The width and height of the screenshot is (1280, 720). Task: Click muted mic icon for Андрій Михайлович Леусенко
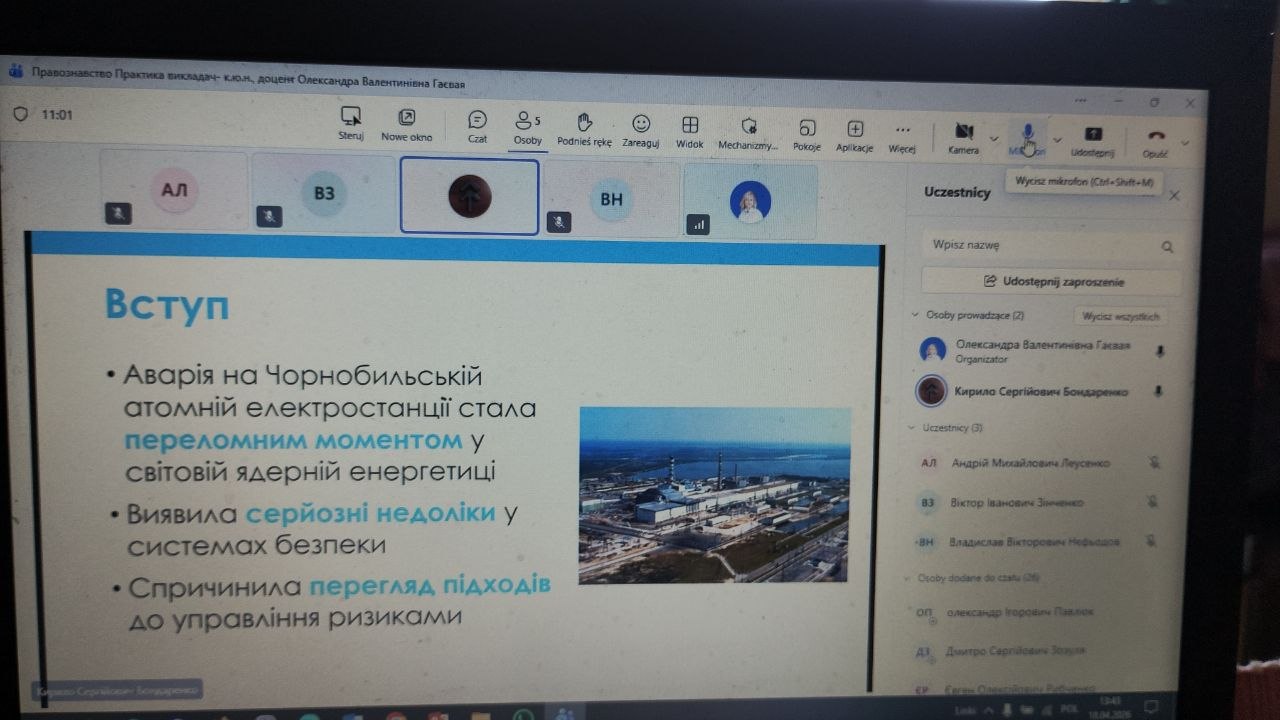click(1153, 463)
